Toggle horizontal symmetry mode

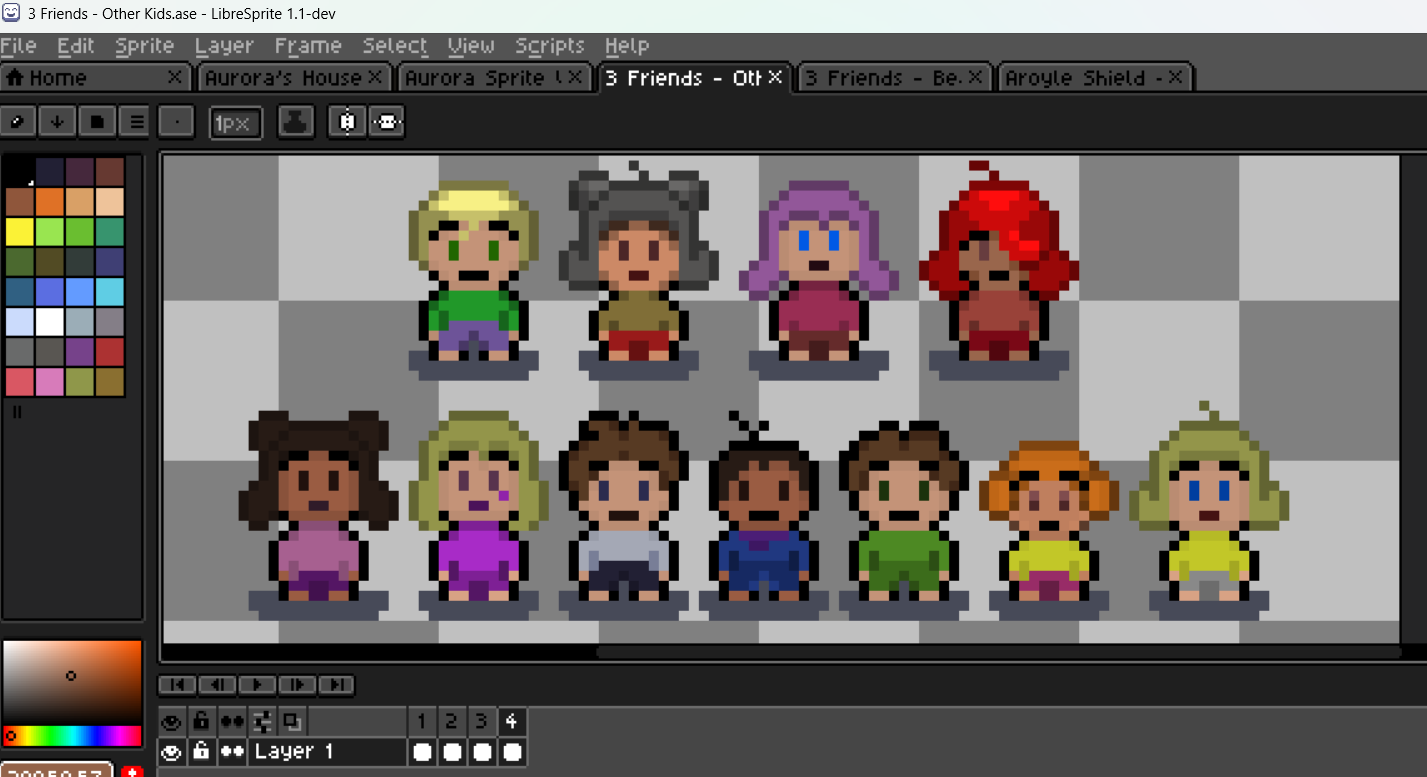tap(387, 122)
